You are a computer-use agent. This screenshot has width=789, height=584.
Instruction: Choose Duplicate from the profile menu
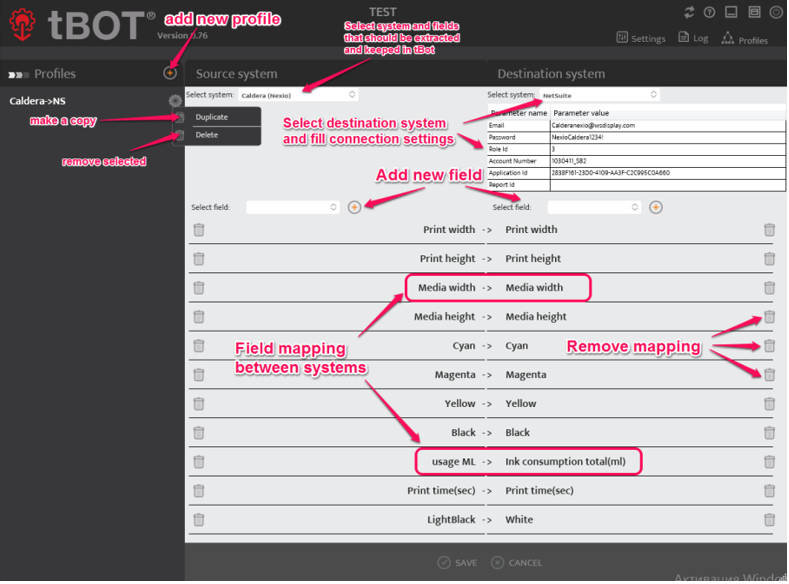(x=211, y=117)
